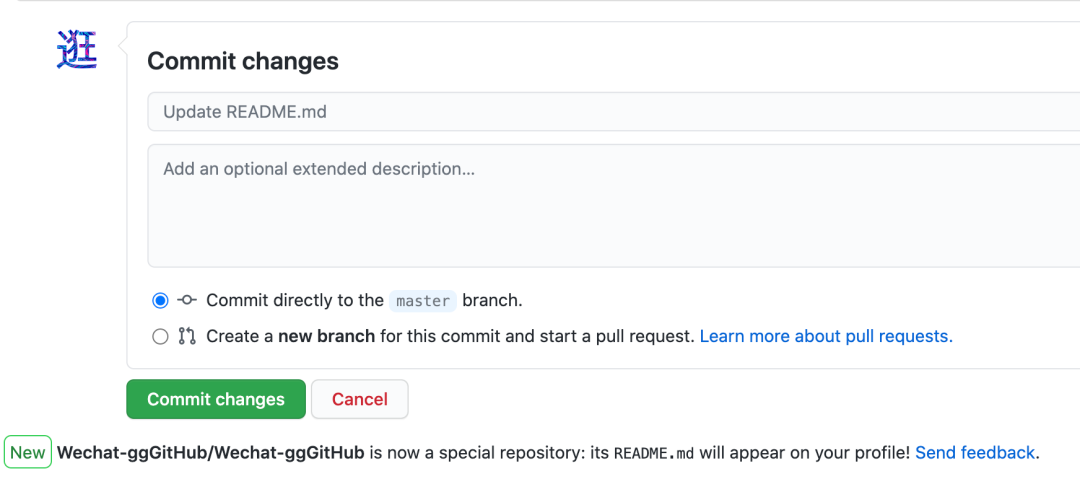Select commit directly to master radio

[160, 300]
